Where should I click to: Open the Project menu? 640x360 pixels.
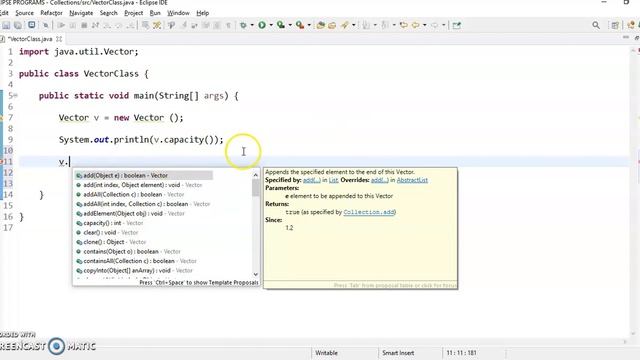point(133,13)
